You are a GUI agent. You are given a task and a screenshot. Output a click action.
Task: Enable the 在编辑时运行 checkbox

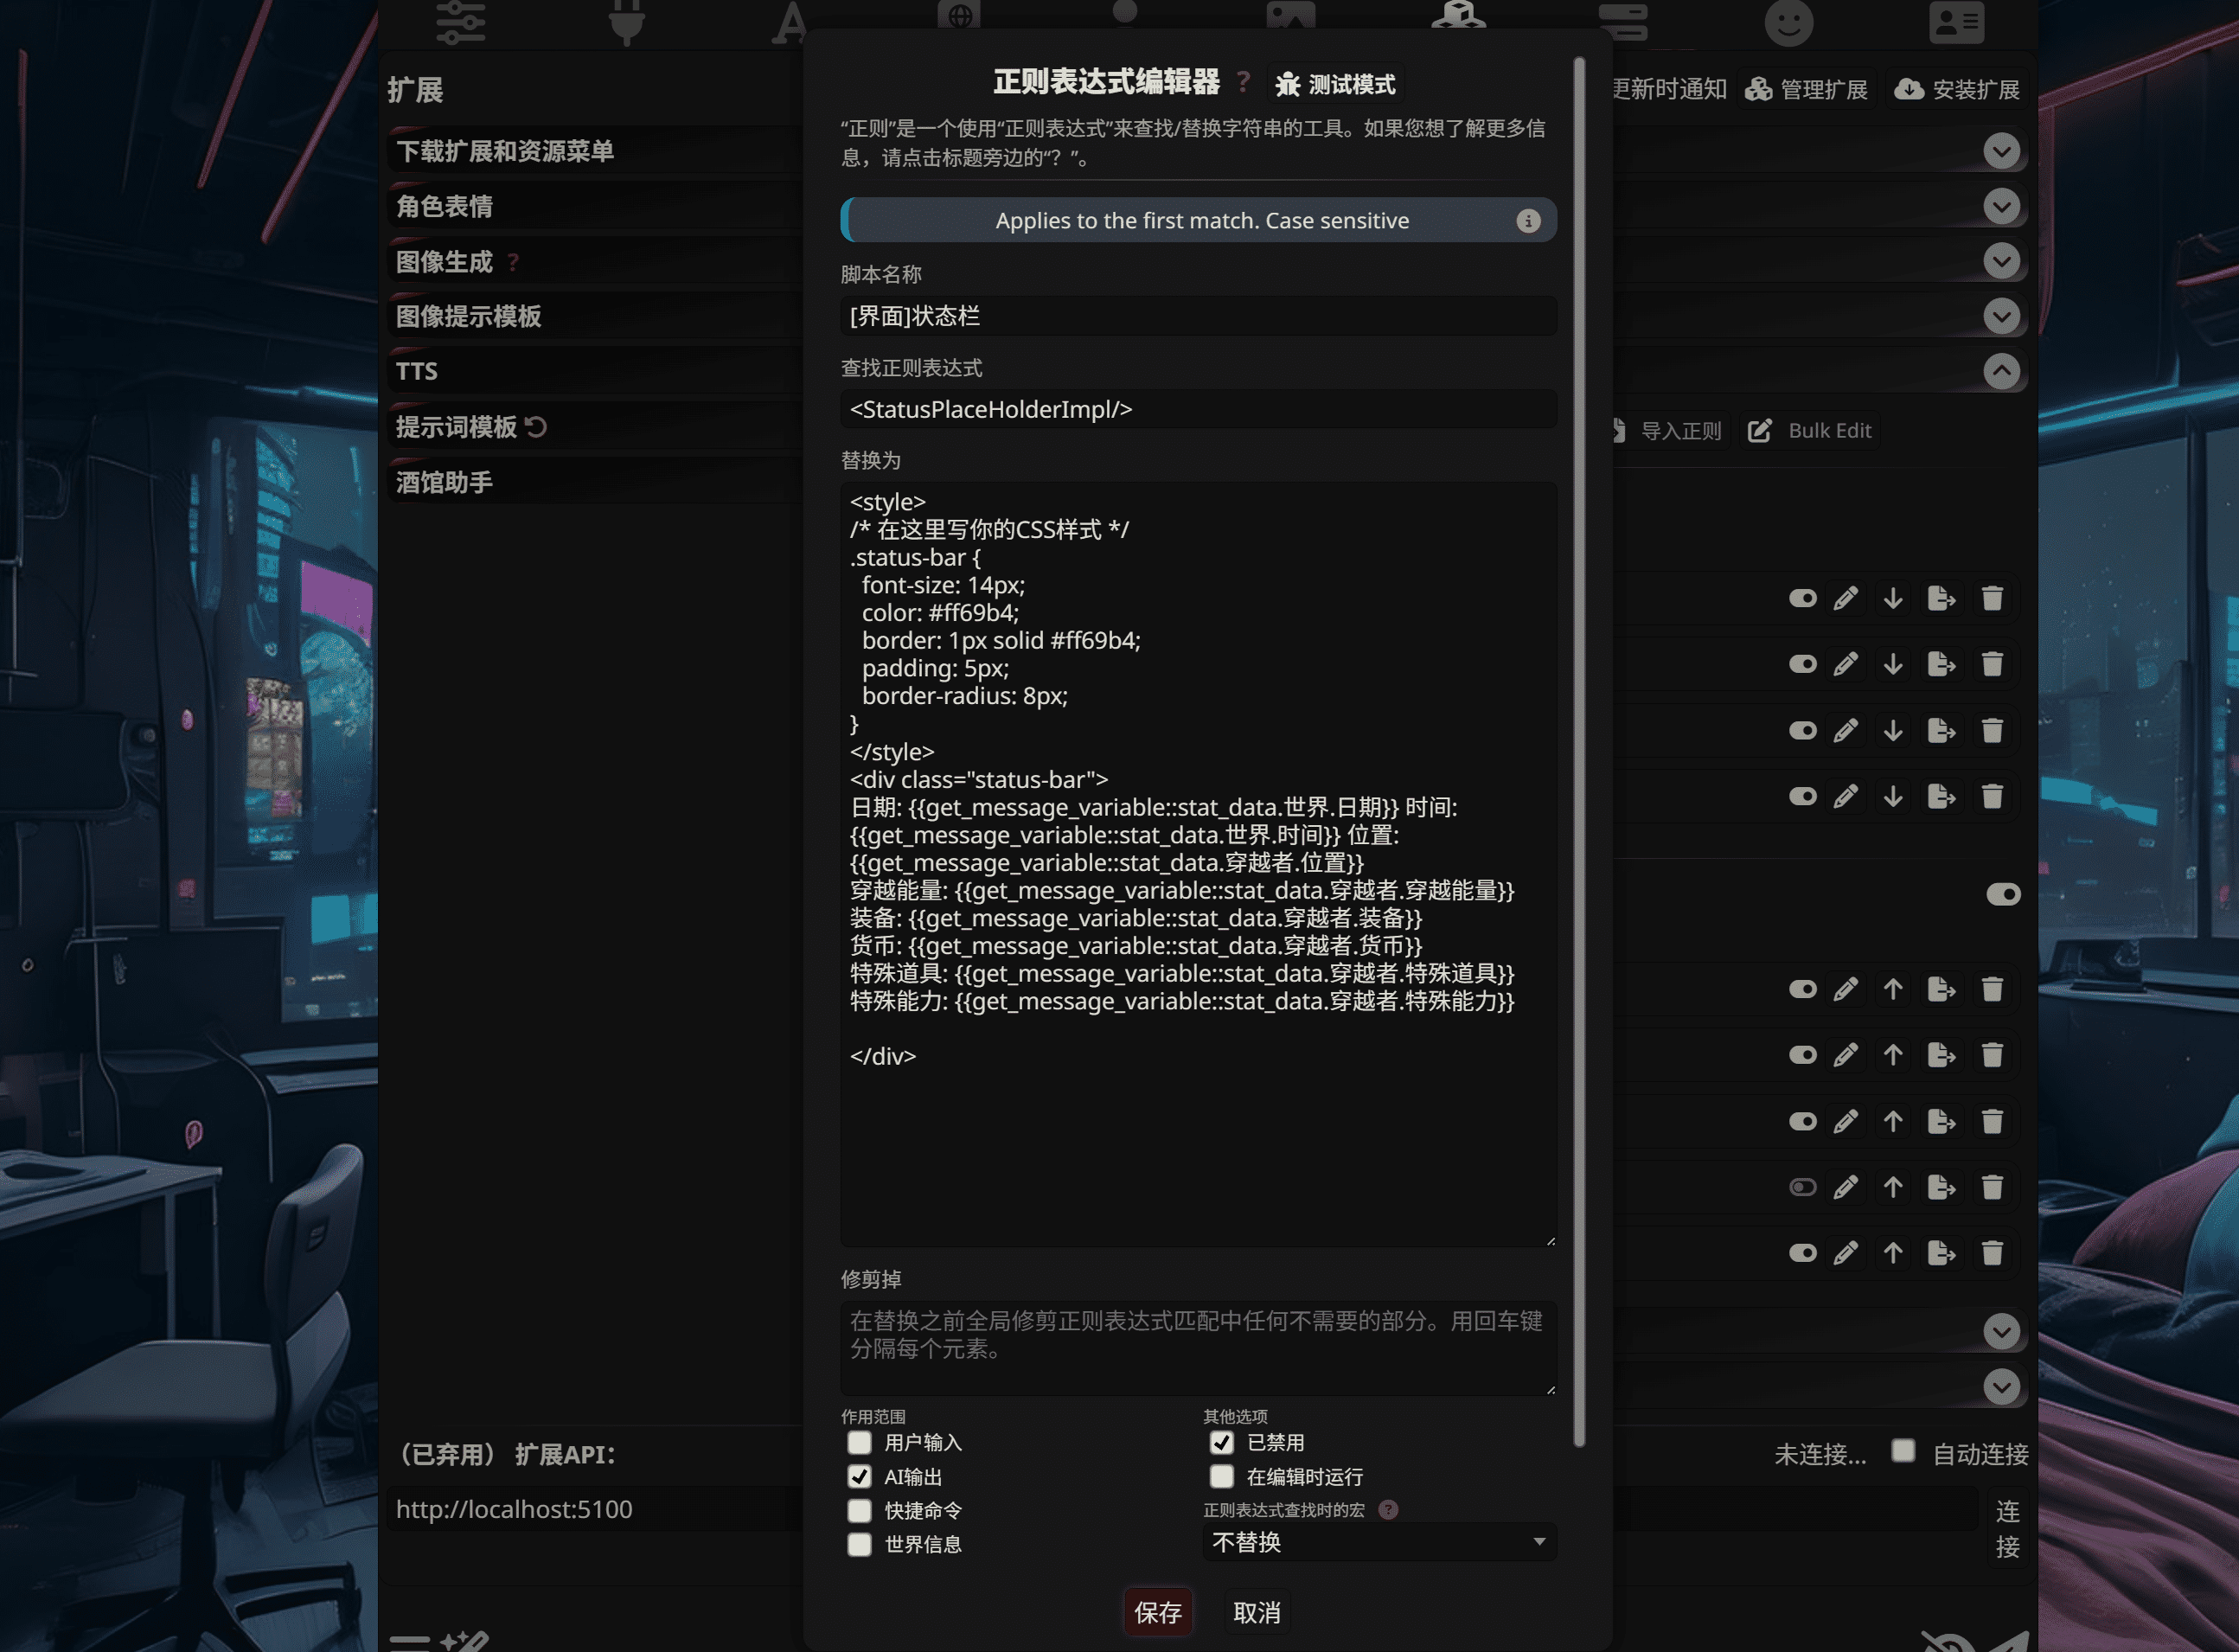tap(1221, 1477)
